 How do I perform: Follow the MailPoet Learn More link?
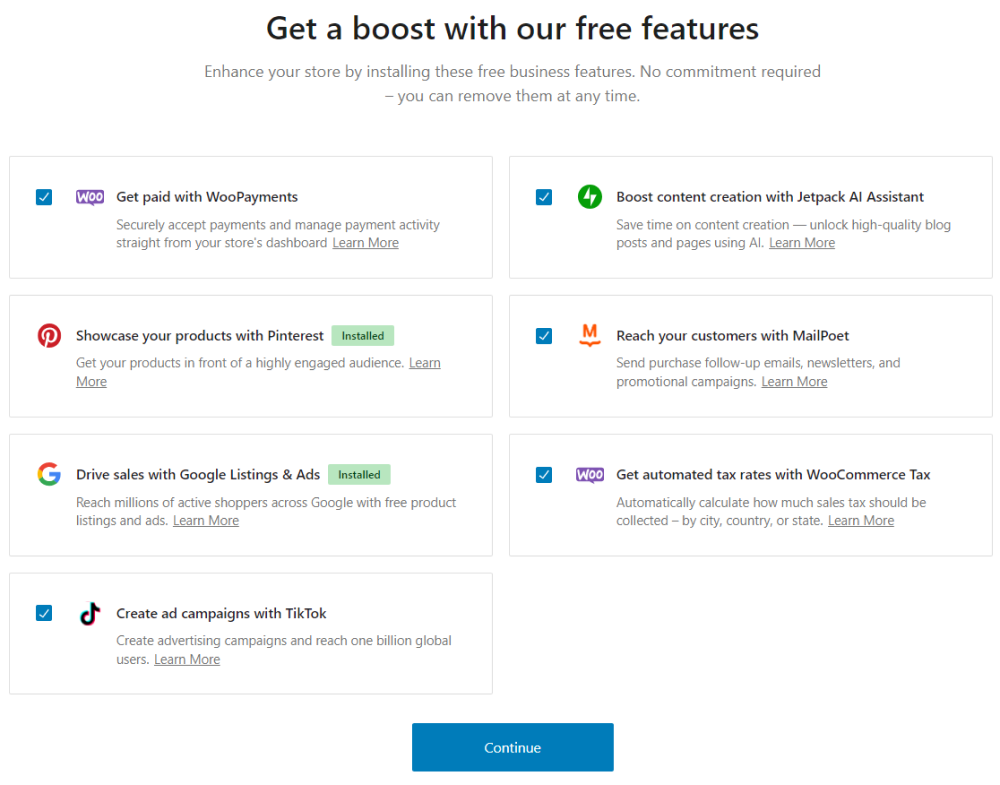click(x=794, y=381)
